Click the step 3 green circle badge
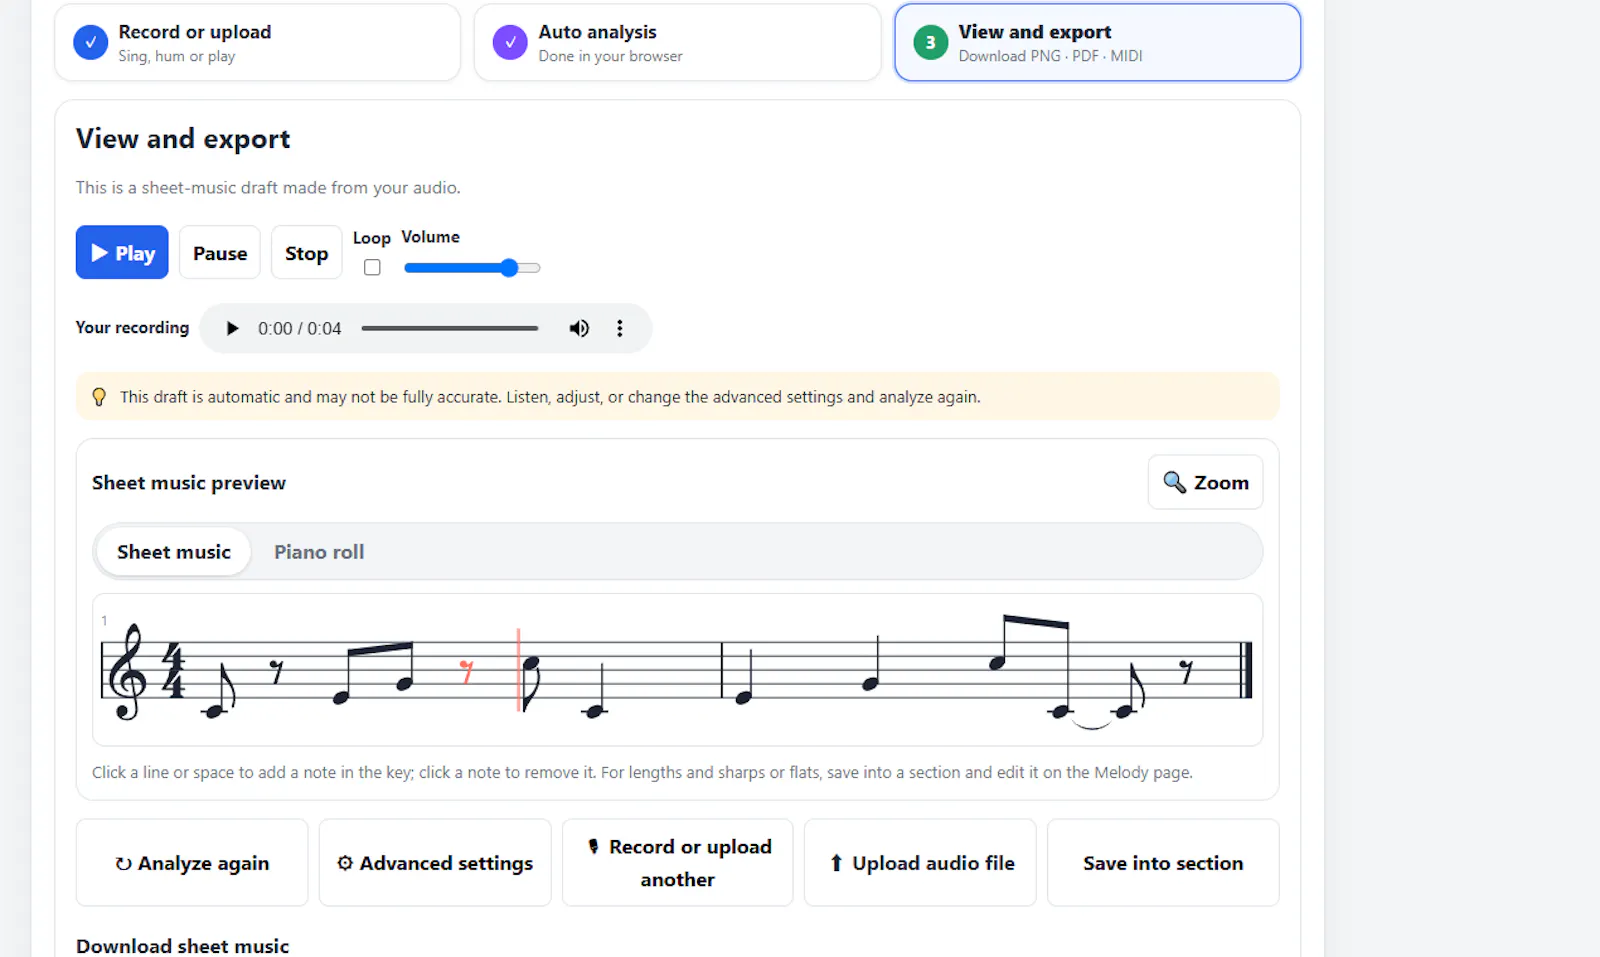 coord(930,42)
